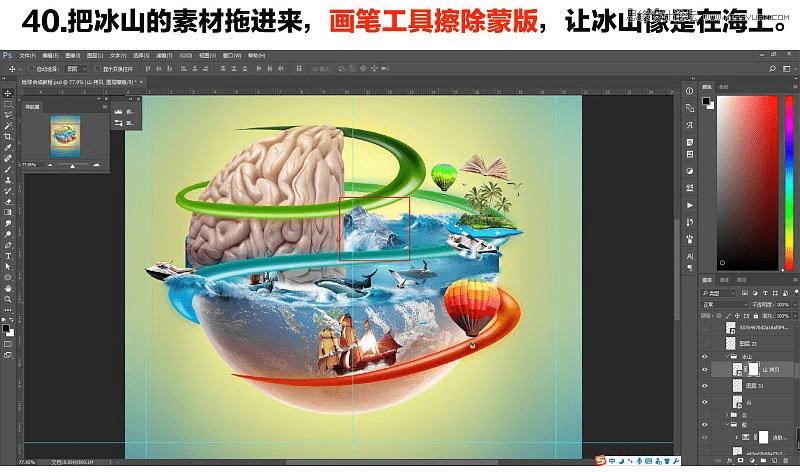Select the Move tool in the left toolbar

8,93
